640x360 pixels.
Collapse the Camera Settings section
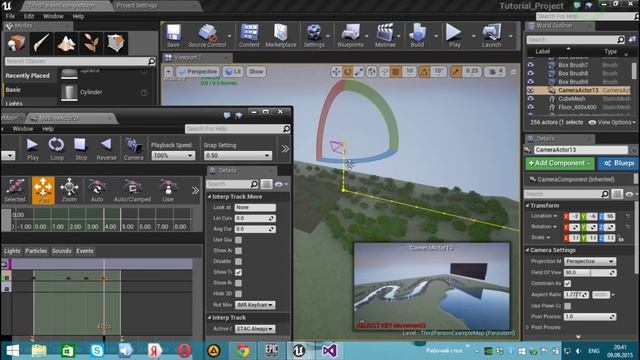pyautogui.click(x=527, y=250)
